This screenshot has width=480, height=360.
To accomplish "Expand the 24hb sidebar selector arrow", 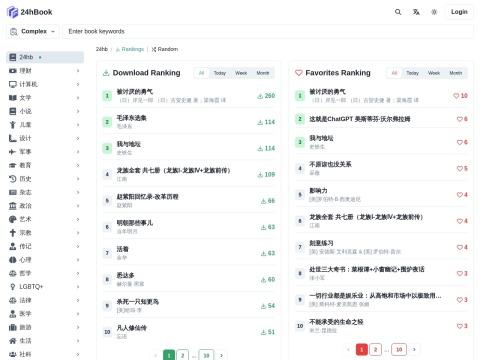I will (x=40, y=57).
